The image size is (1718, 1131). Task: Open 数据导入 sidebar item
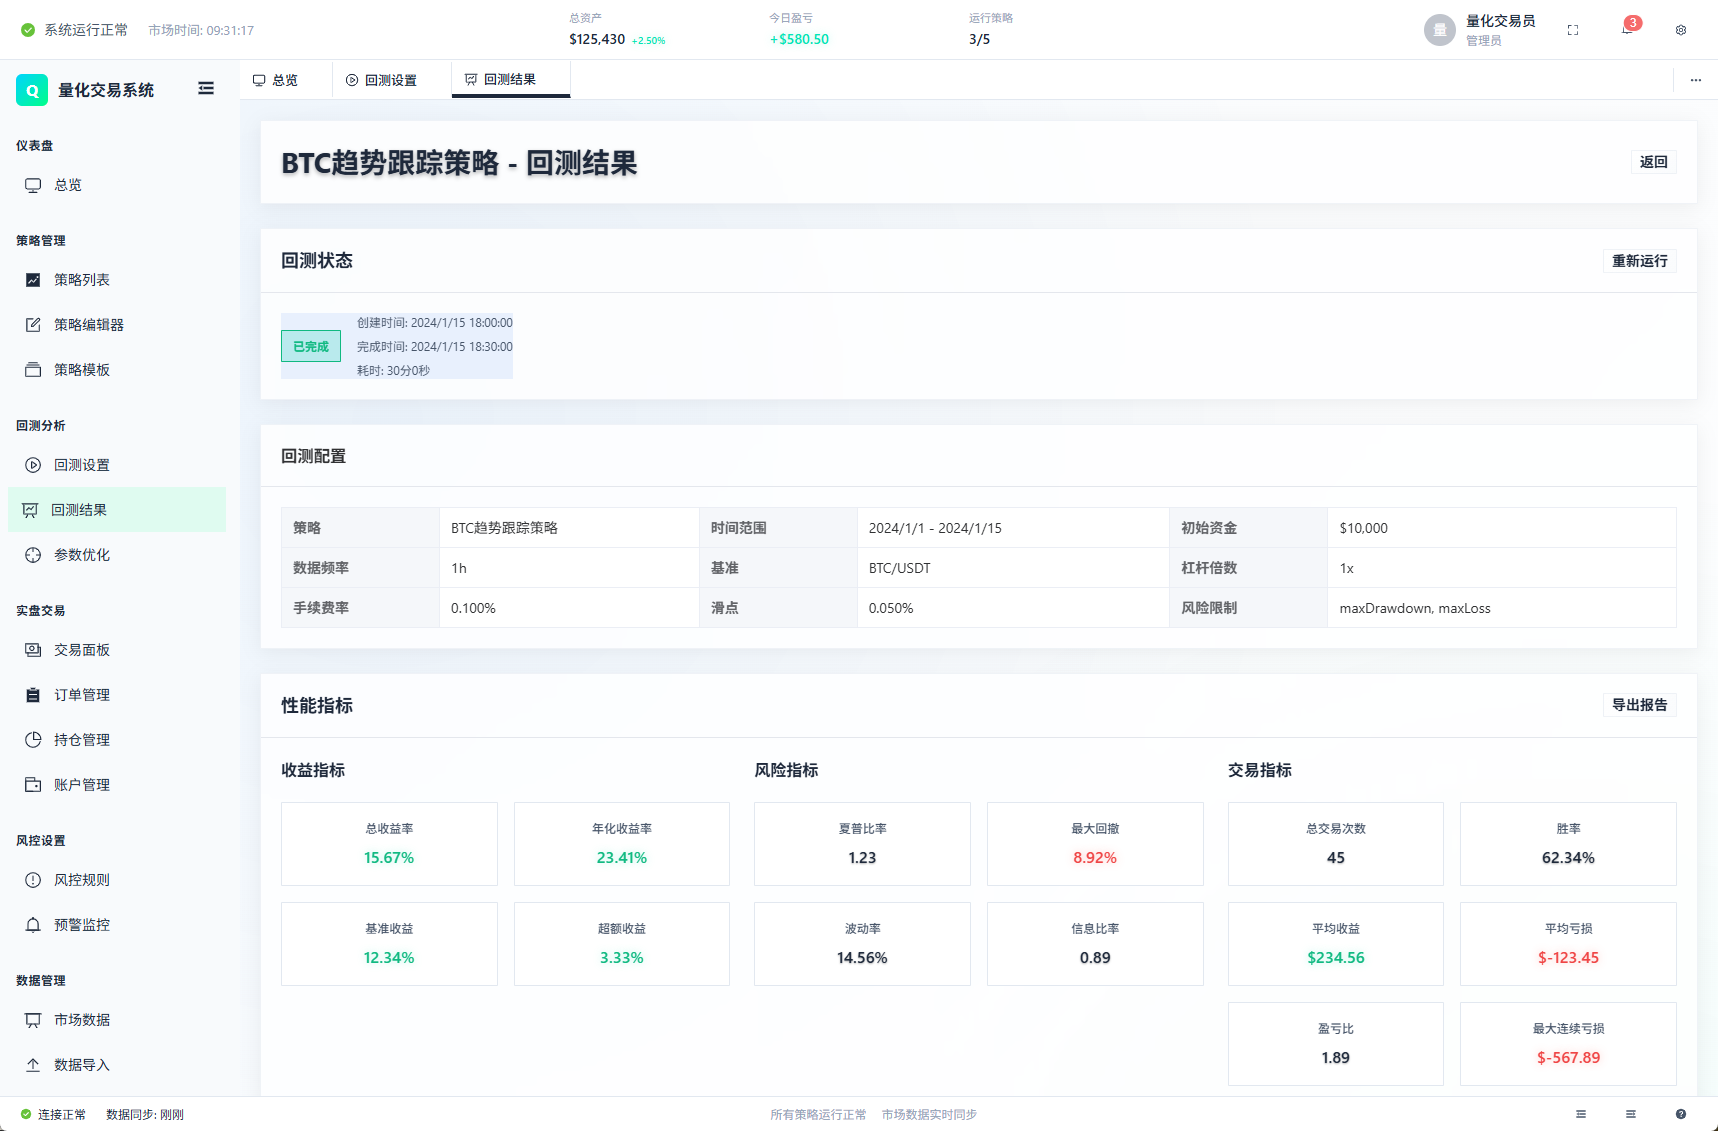click(x=117, y=1065)
